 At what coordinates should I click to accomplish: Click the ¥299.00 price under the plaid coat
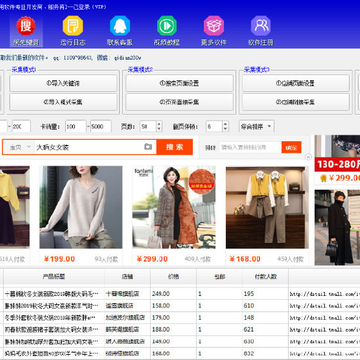click(152, 259)
